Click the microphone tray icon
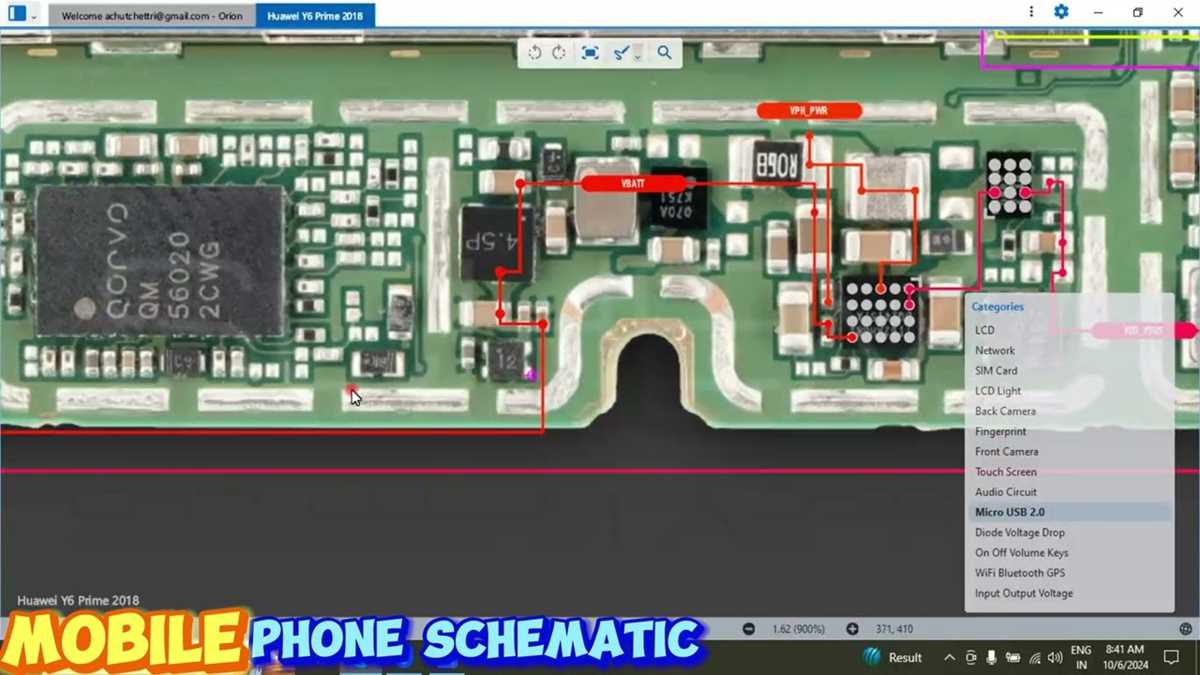 point(991,657)
